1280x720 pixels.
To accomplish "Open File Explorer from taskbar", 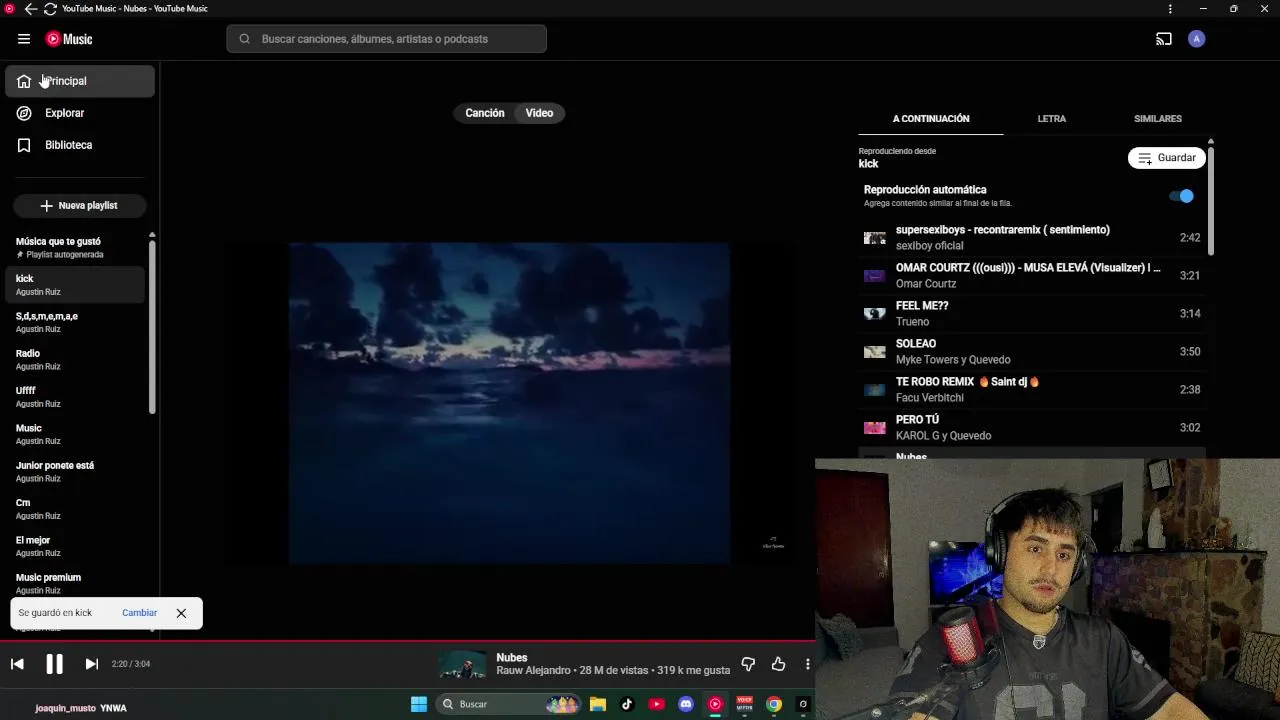I will (x=598, y=704).
